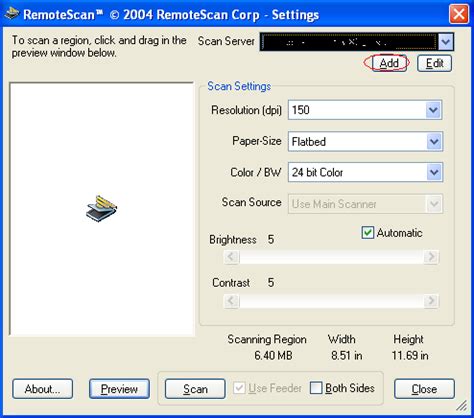Click the '11.69 in' height value
Viewport: 474px width, 418px height.
click(410, 355)
